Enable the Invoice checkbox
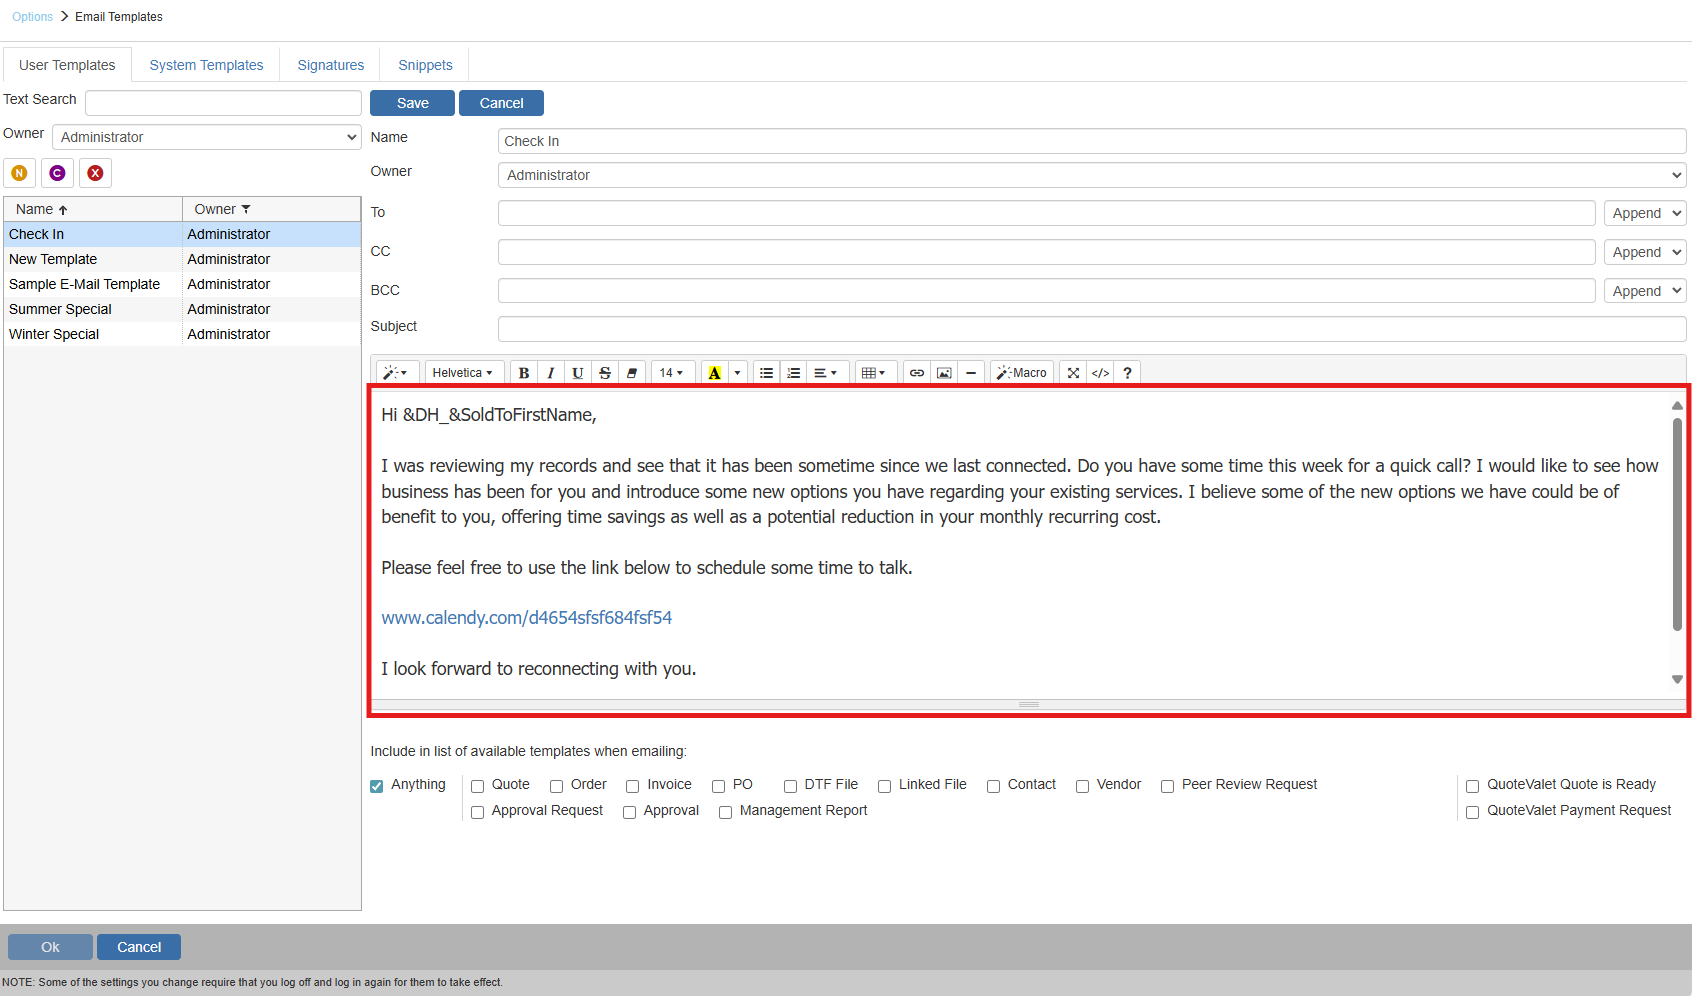The image size is (1692, 996). (633, 786)
